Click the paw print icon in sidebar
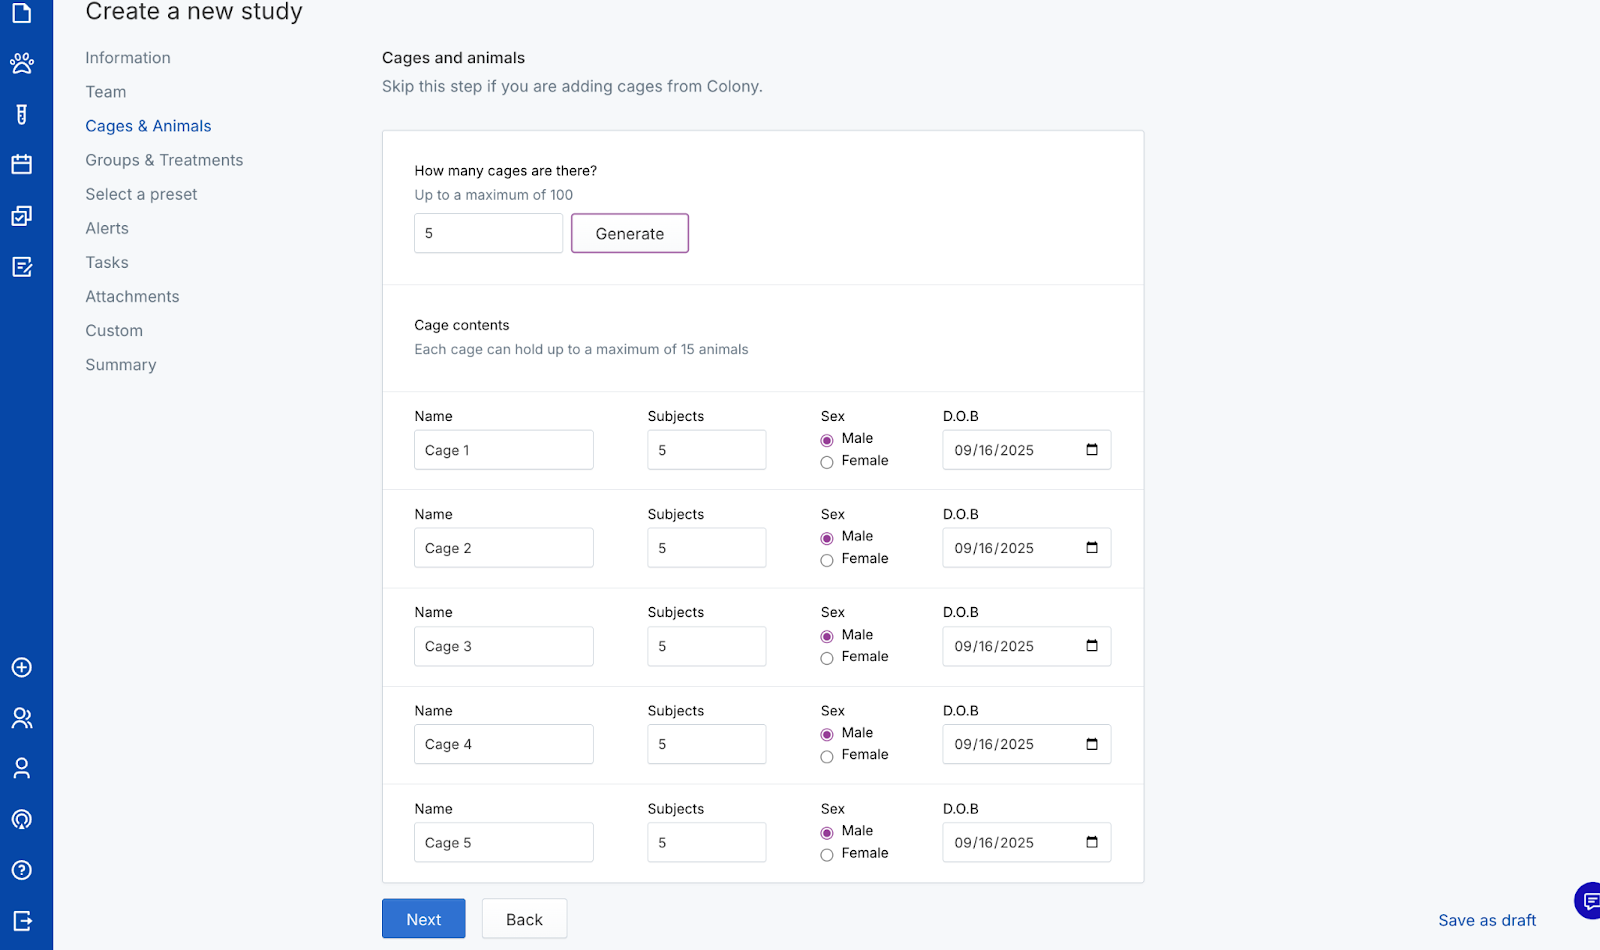Screen dimensions: 1600x950 tap(22, 64)
